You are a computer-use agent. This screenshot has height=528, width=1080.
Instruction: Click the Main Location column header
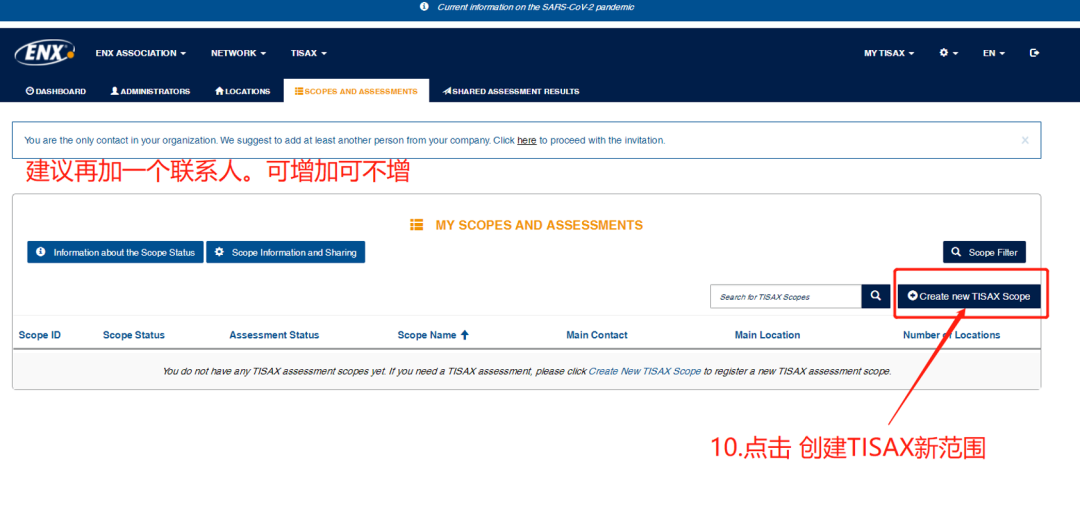tap(767, 335)
